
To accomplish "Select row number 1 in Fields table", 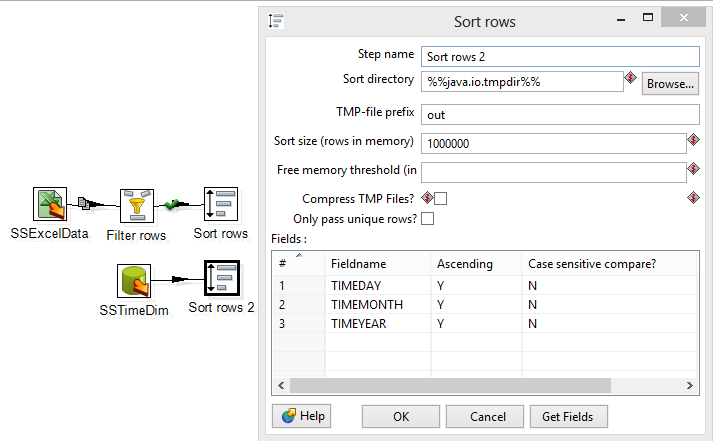I will tap(298, 286).
